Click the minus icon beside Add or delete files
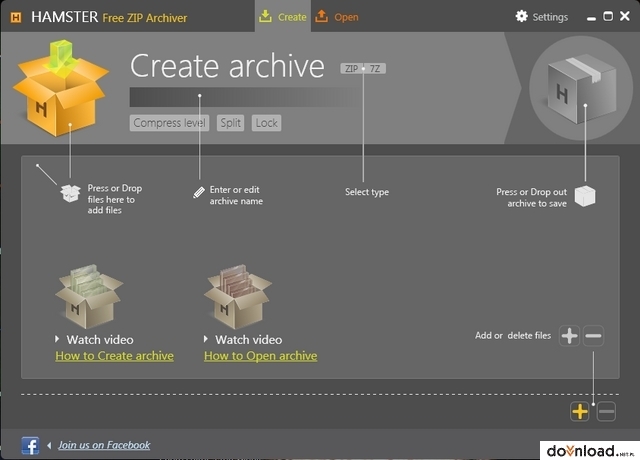Image resolution: width=640 pixels, height=460 pixels. pyautogui.click(x=593, y=336)
